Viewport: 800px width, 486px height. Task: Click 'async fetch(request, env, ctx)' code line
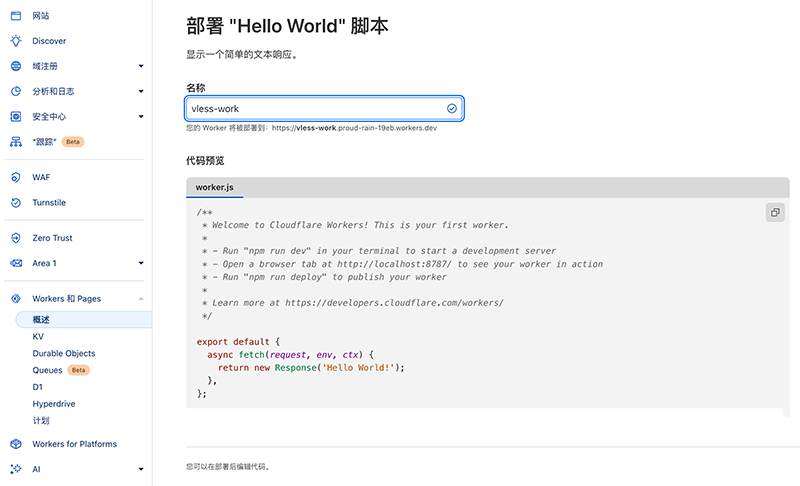pos(290,354)
